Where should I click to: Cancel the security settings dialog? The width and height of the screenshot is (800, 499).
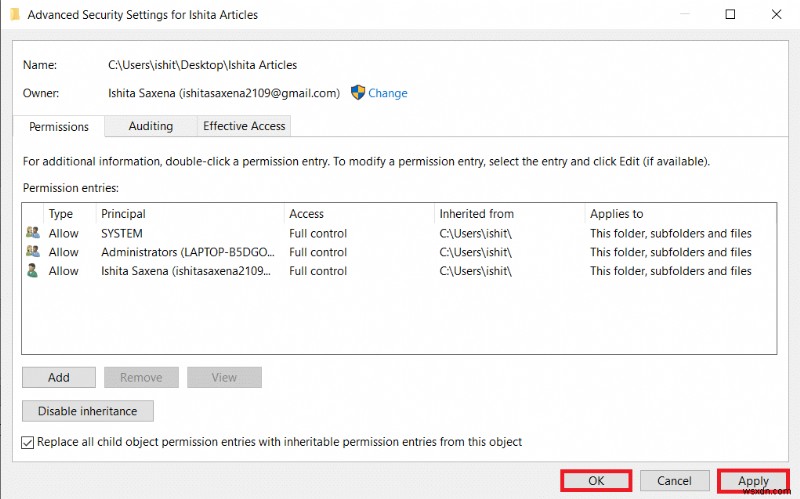coord(674,481)
